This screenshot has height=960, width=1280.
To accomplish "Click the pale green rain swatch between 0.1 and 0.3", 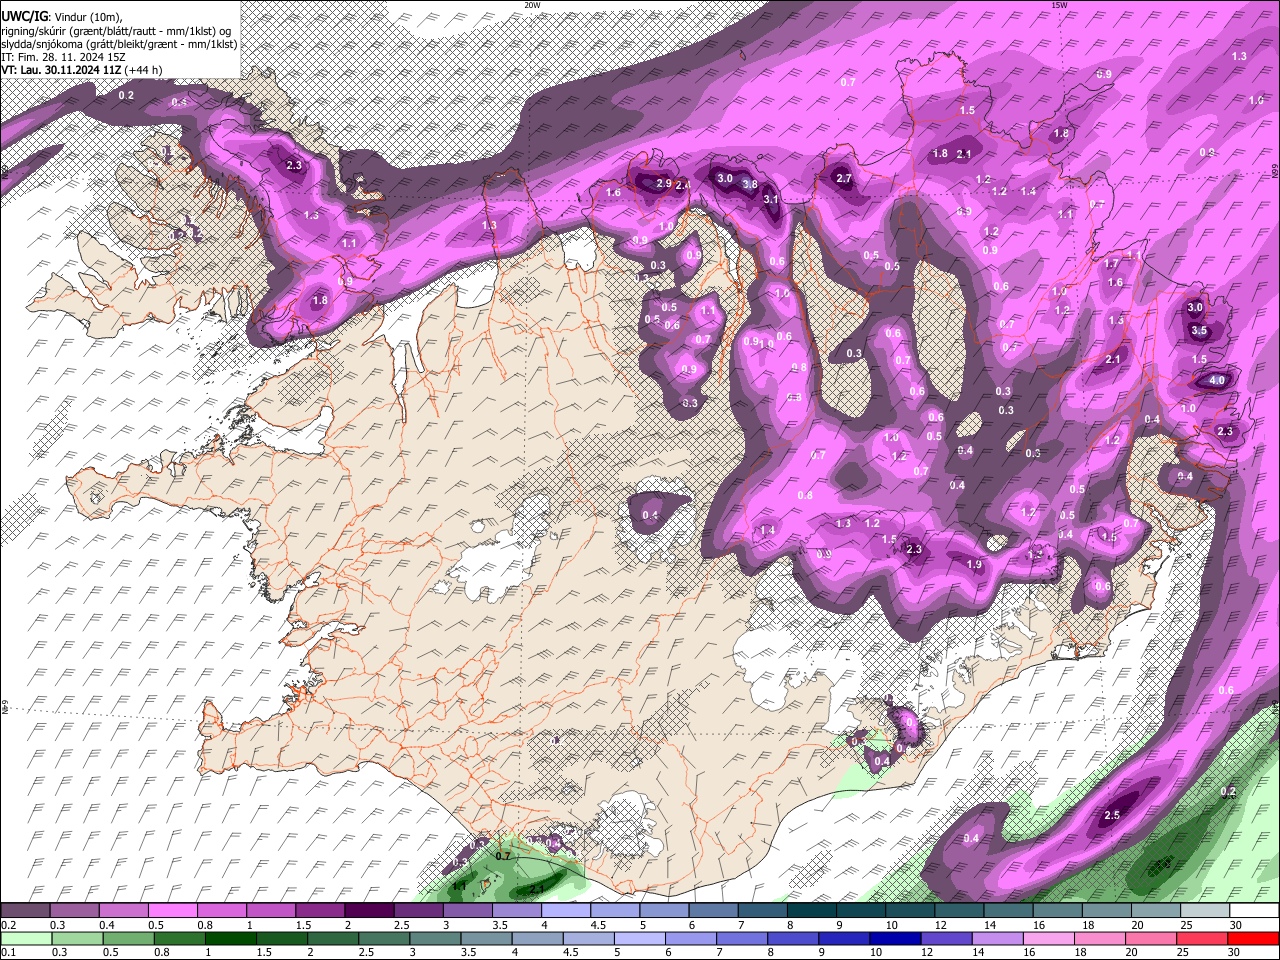I will [25, 939].
